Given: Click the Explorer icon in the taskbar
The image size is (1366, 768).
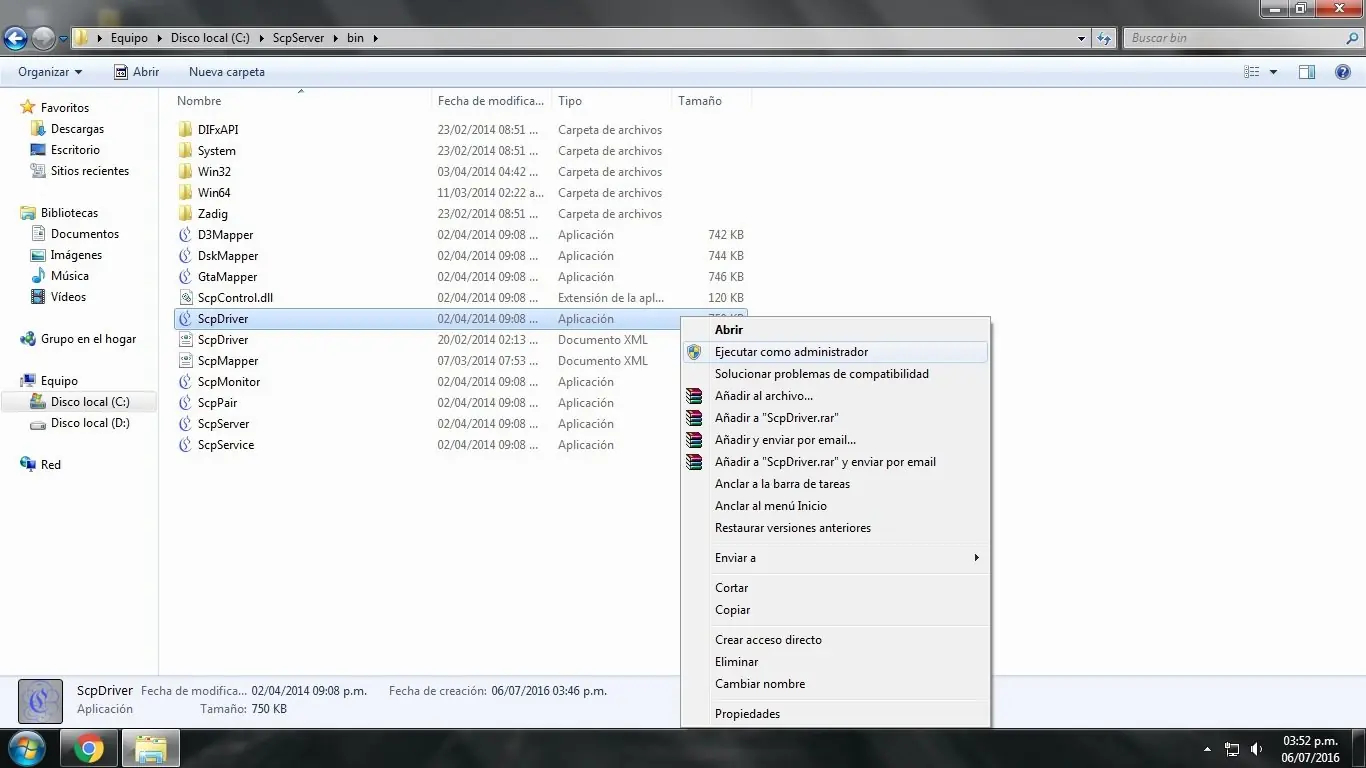Looking at the screenshot, I should pos(151,748).
